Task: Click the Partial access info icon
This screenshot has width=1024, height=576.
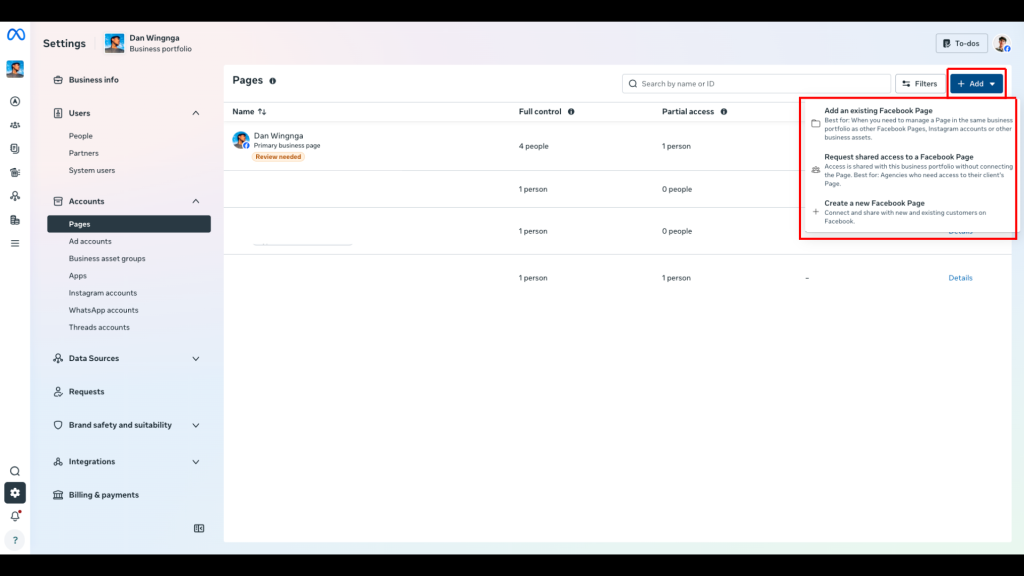Action: tap(724, 112)
